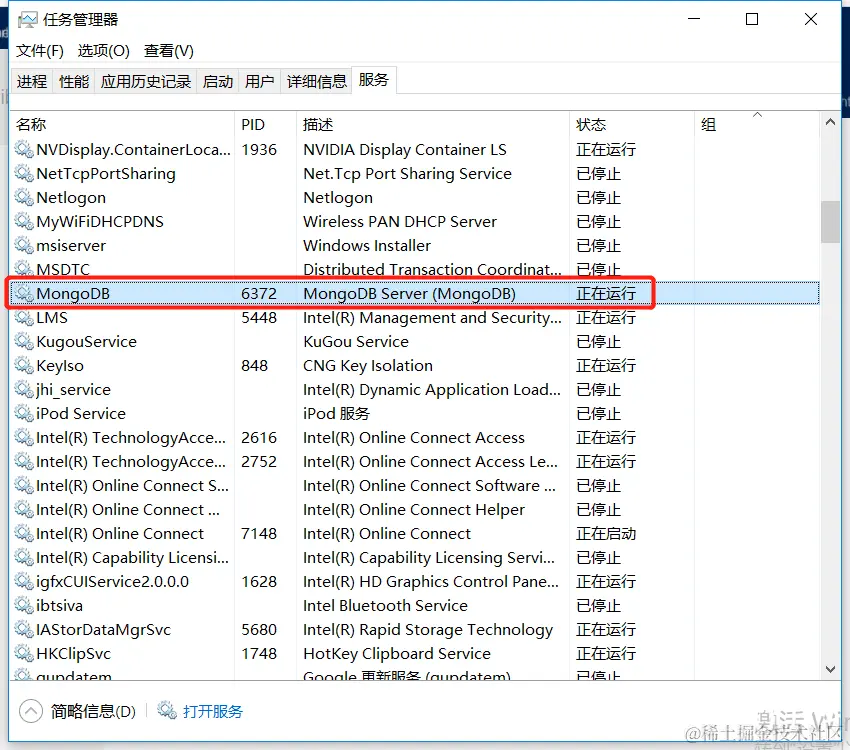This screenshot has height=750, width=850.
Task: Switch to the 性能 tab
Action: coord(74,81)
